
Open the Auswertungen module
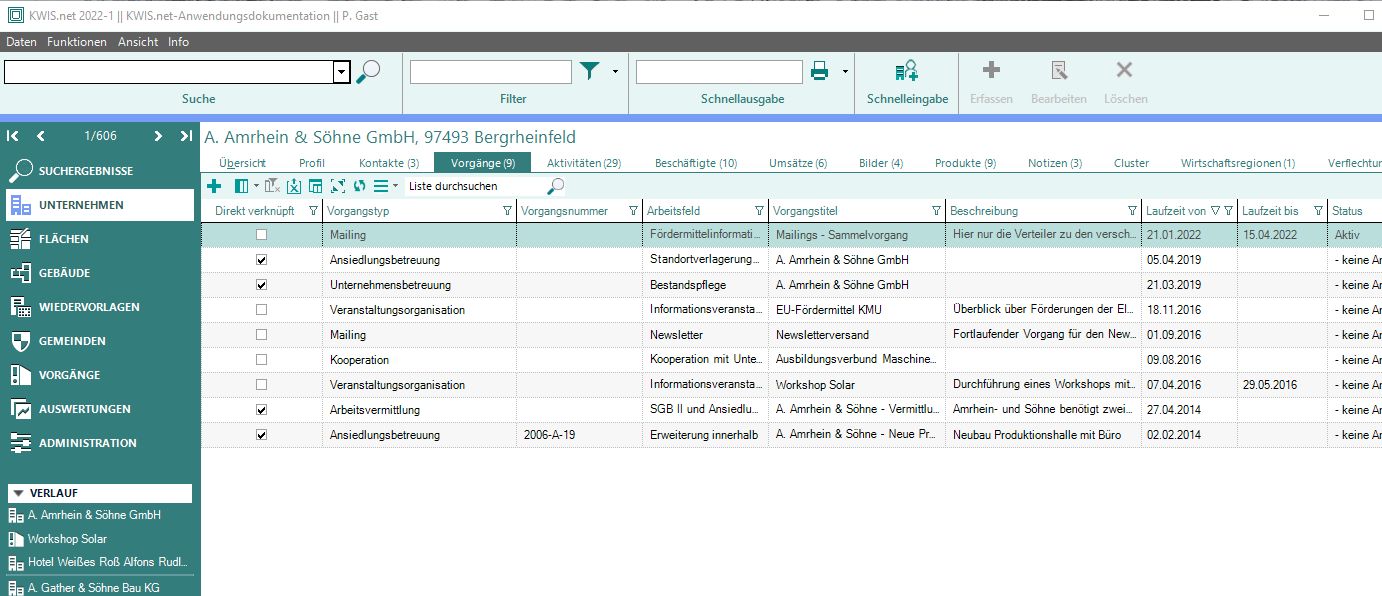[100, 409]
